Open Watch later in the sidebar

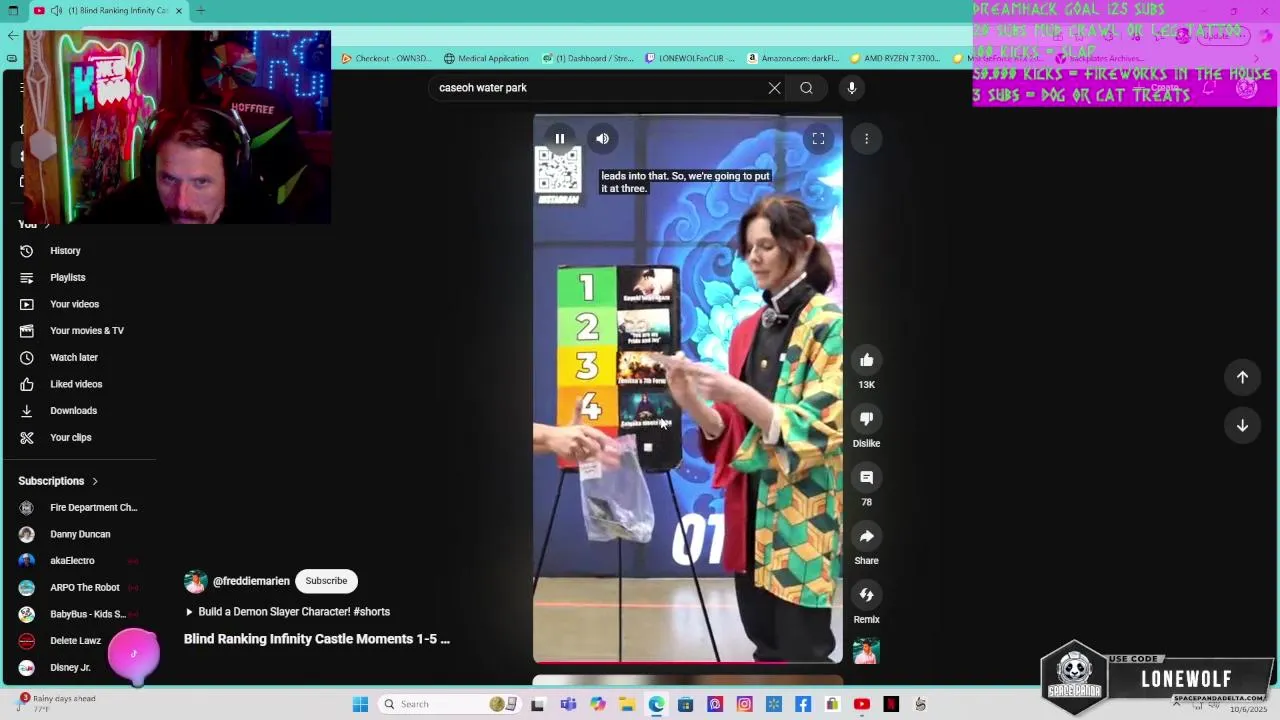click(x=74, y=357)
